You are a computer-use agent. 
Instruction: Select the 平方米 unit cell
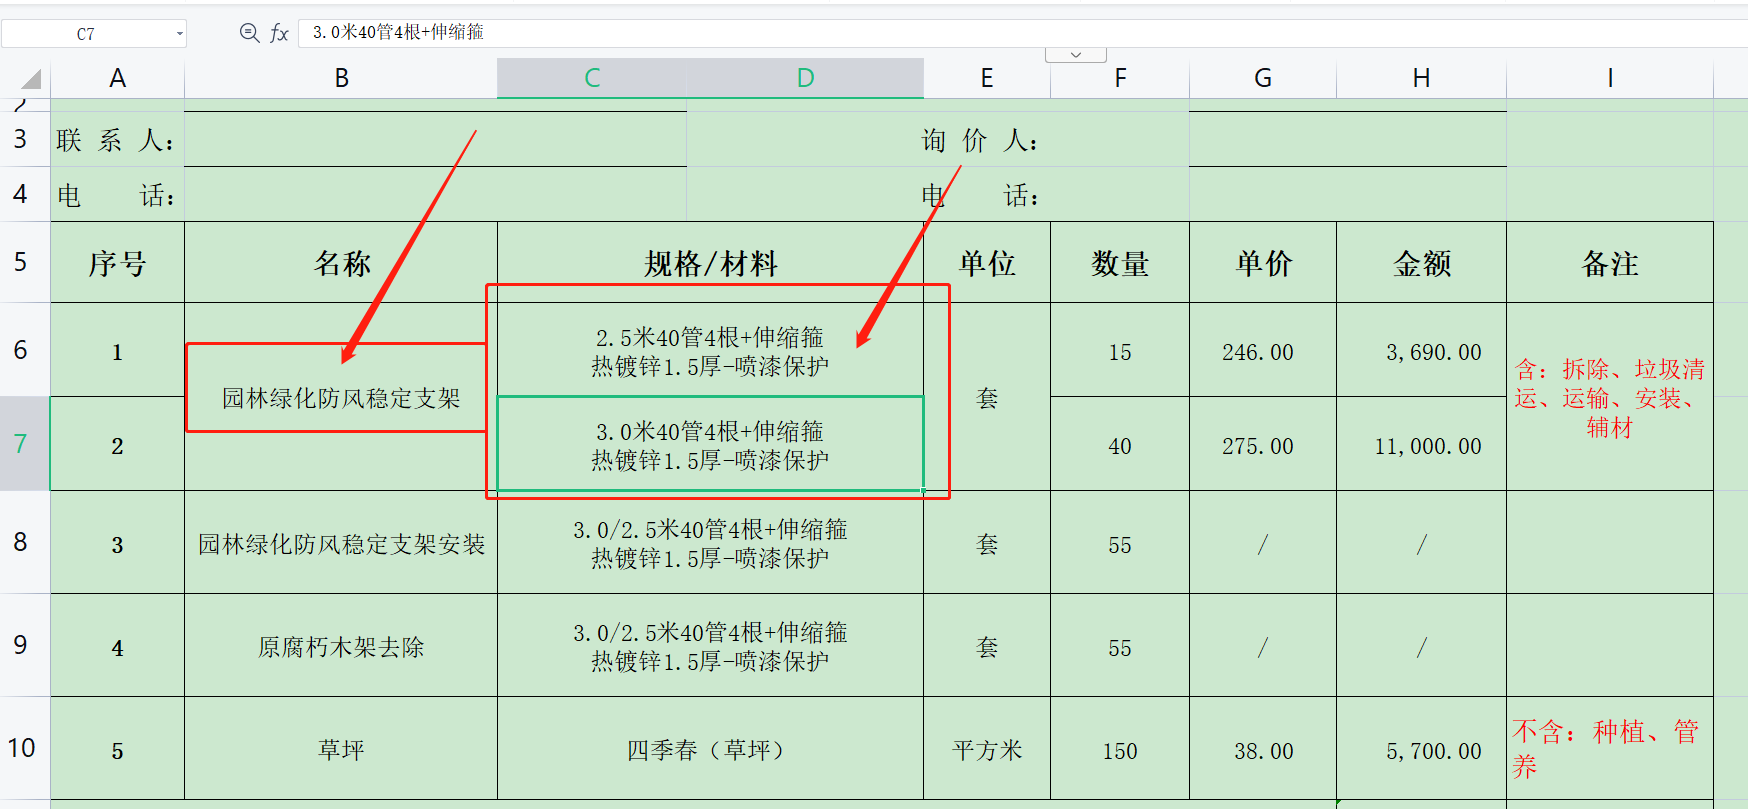987,749
